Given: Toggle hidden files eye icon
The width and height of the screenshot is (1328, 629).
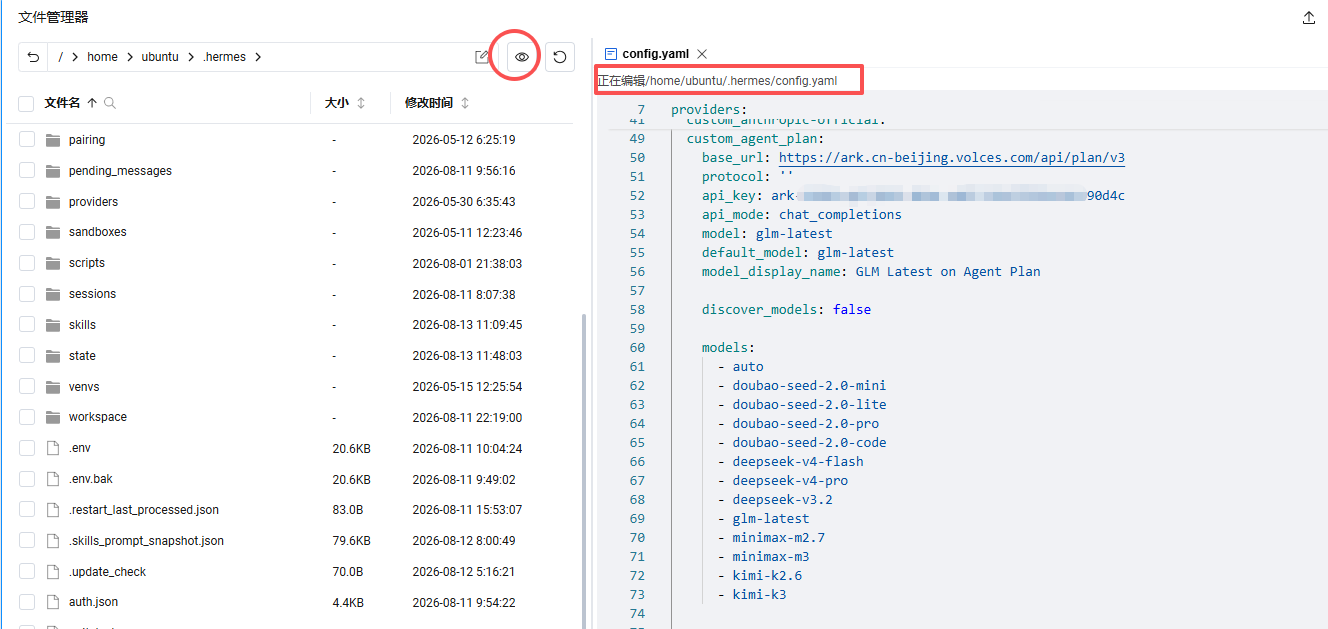Looking at the screenshot, I should (521, 57).
